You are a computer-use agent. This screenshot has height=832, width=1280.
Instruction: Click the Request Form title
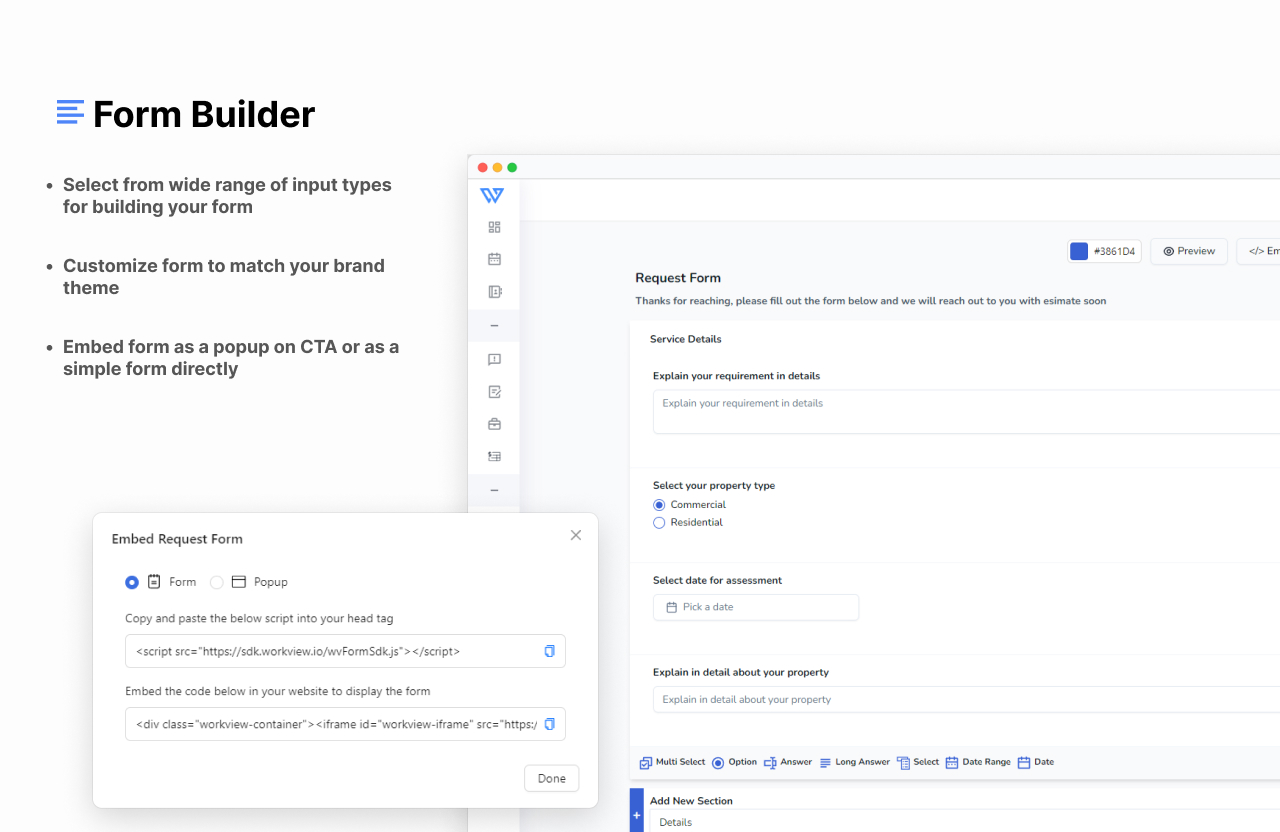tap(678, 278)
